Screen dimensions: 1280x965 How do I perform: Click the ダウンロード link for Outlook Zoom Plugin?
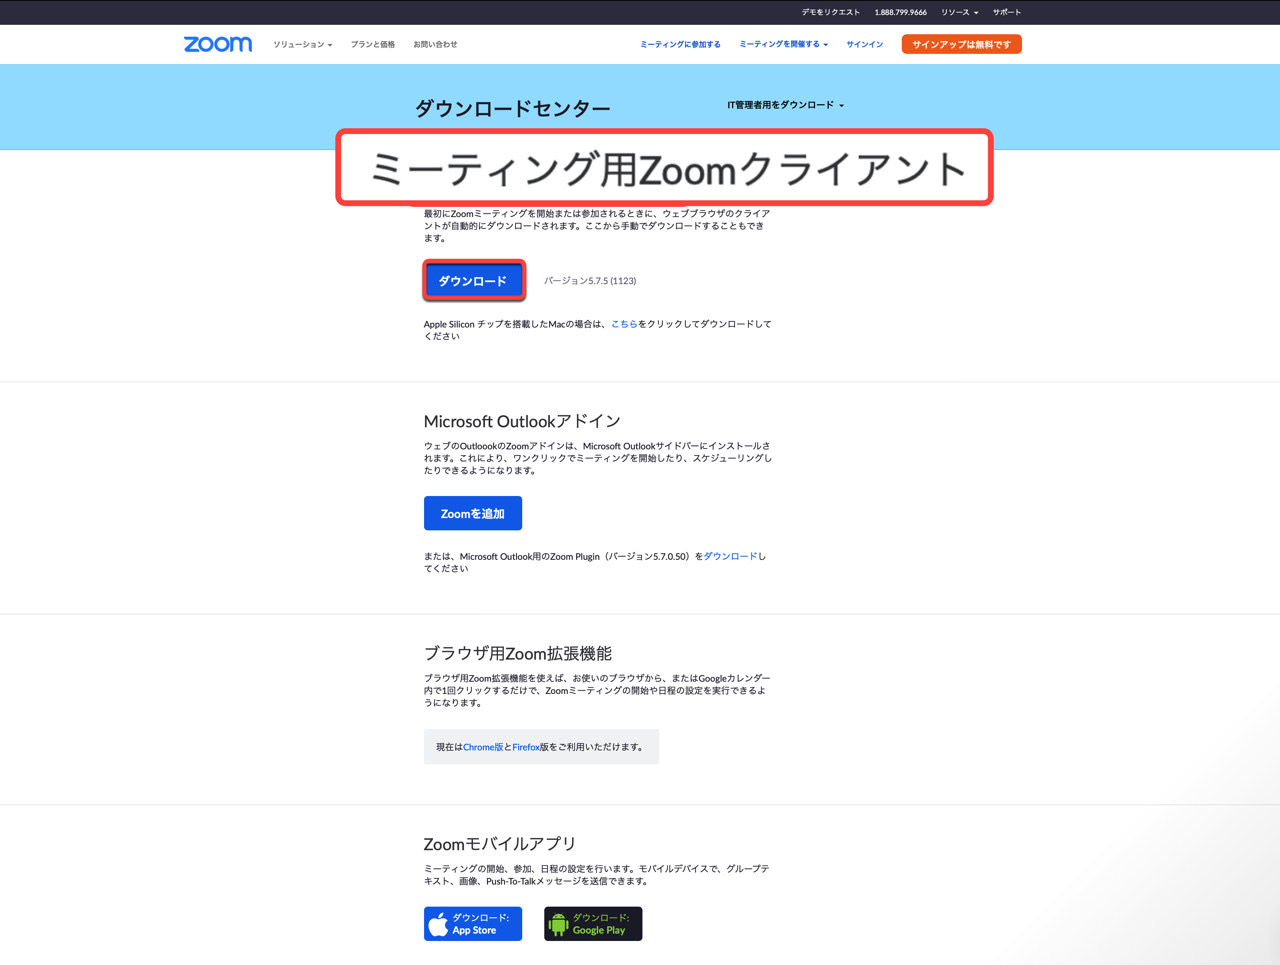[x=730, y=556]
